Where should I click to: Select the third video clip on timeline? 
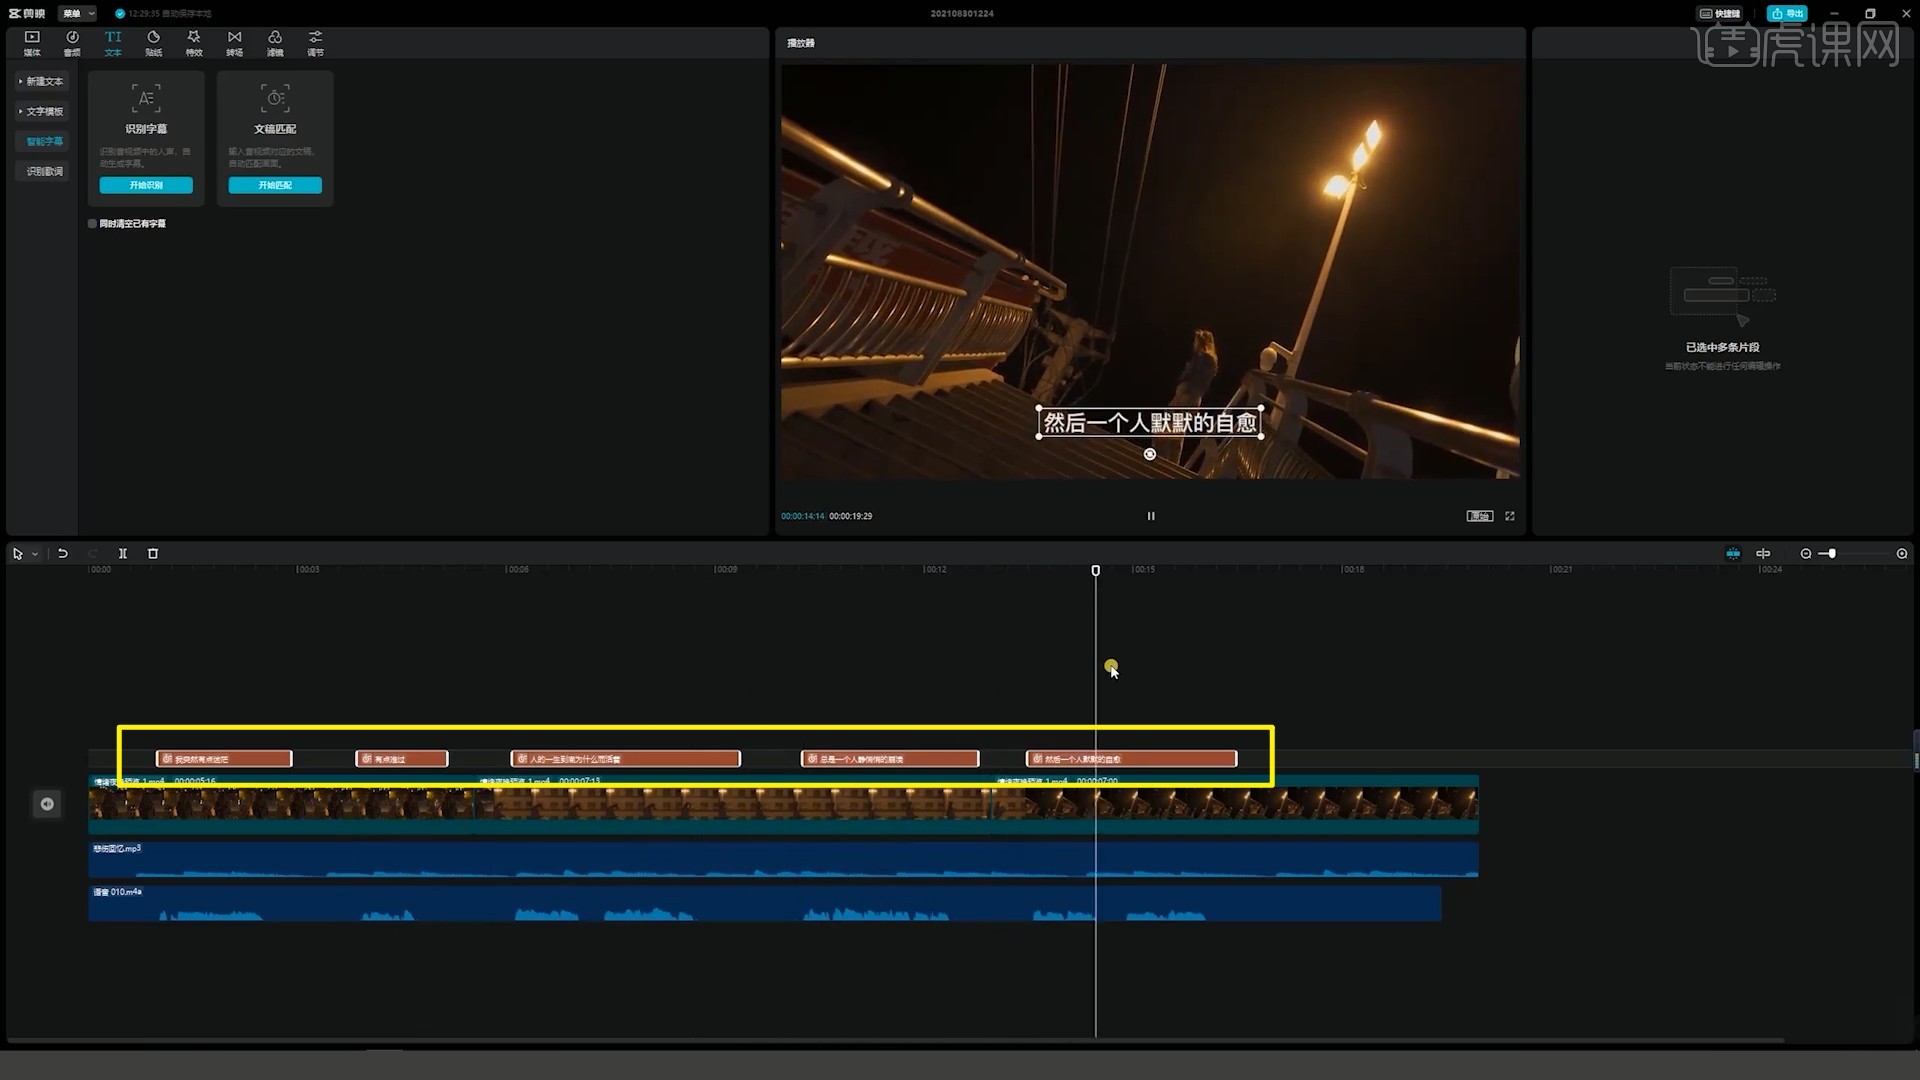pos(1235,804)
